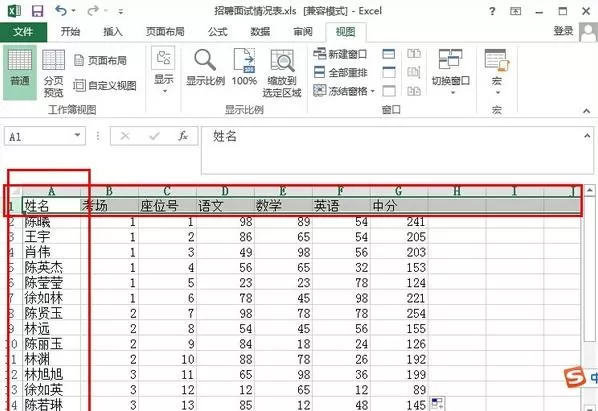Open the Help question mark icon
This screenshot has height=411, width=598.
click(x=492, y=11)
